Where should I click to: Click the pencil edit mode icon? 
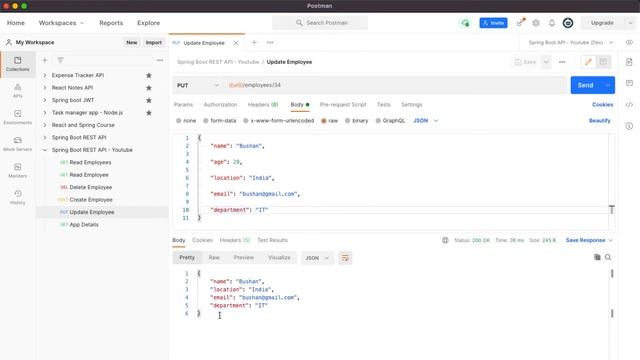point(588,62)
